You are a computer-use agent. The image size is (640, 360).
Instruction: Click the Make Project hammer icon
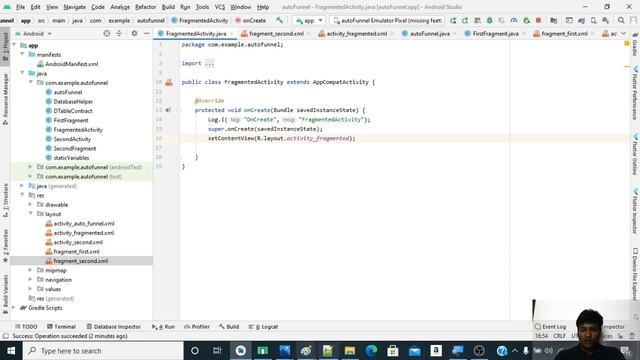(x=280, y=20)
